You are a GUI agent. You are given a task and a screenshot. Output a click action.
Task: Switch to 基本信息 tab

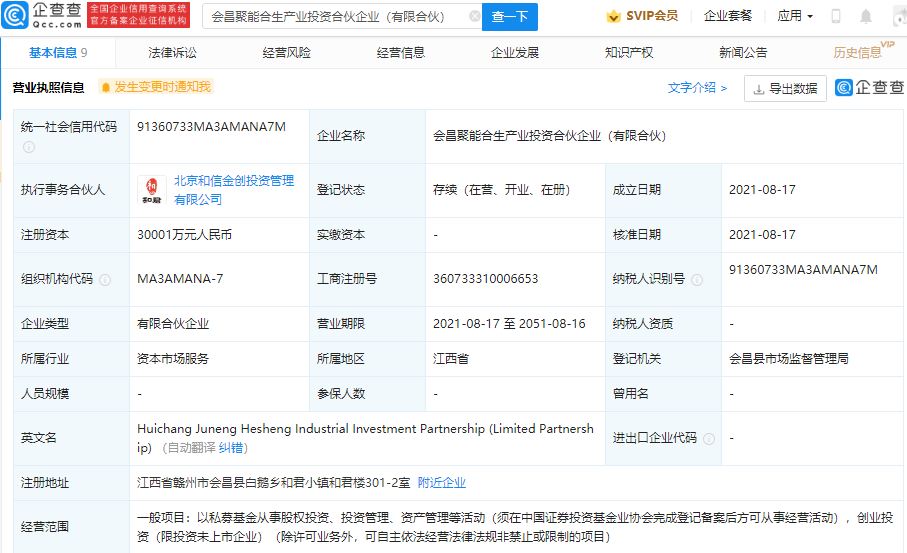(58, 53)
